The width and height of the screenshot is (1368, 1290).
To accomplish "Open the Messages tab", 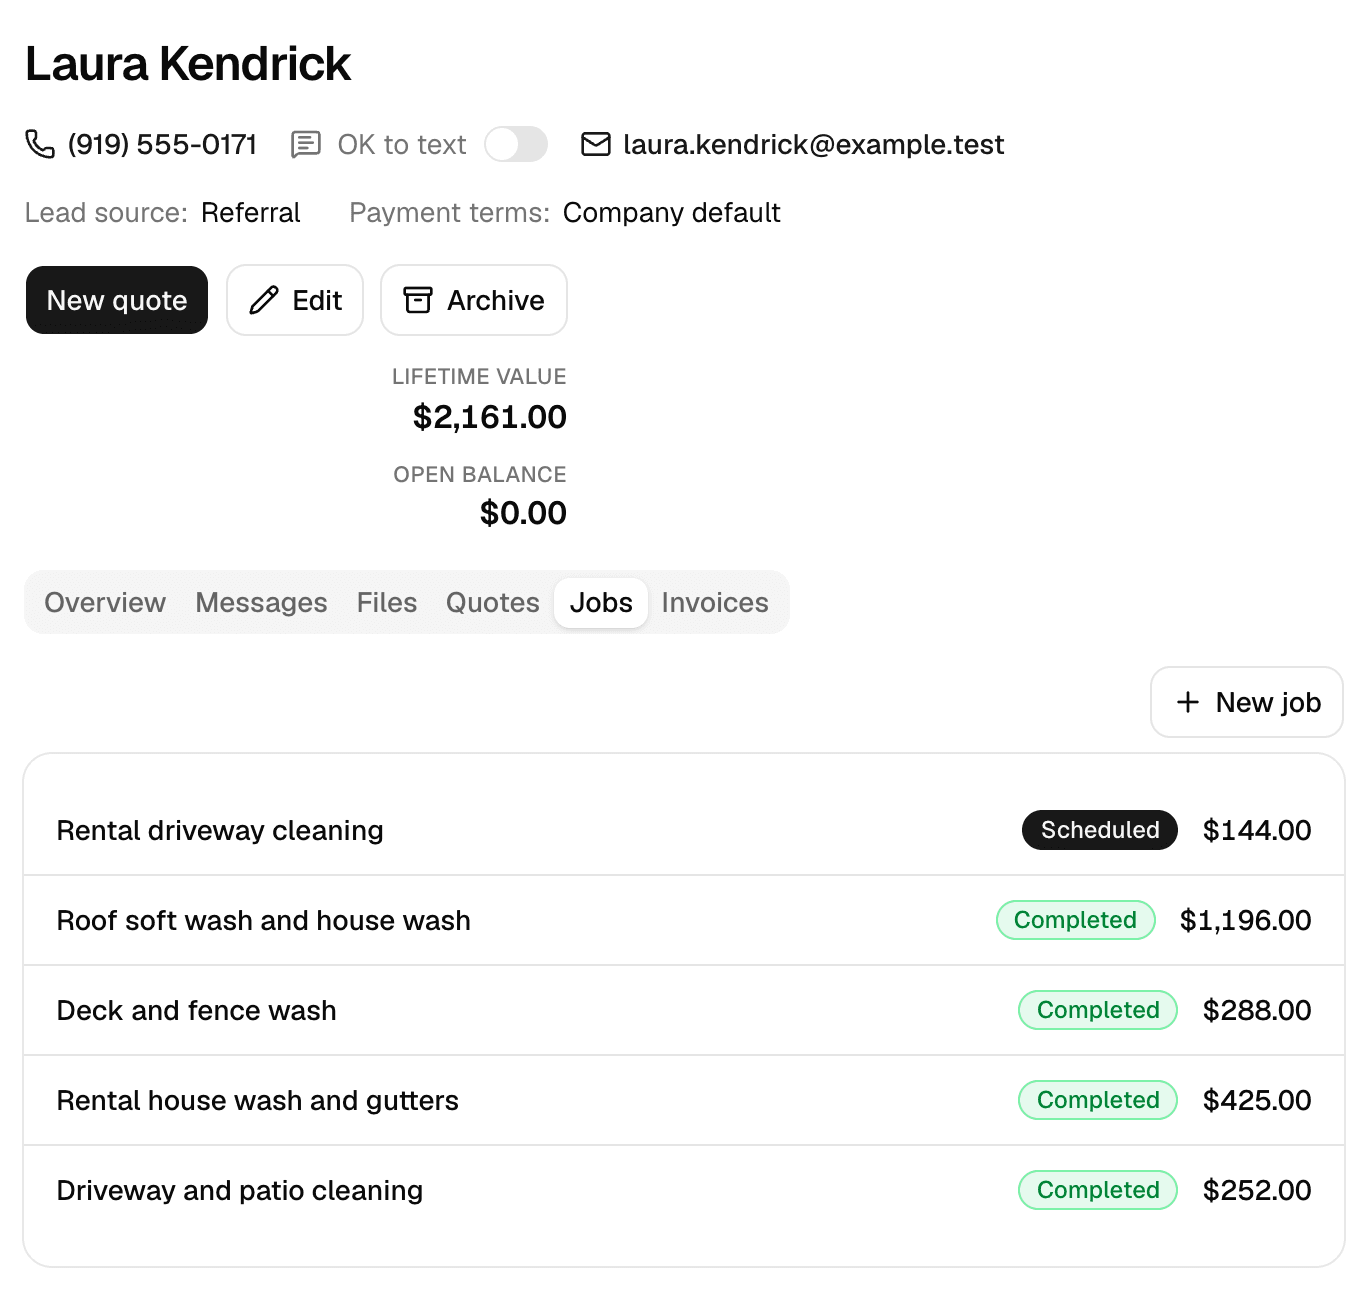I will point(261,602).
